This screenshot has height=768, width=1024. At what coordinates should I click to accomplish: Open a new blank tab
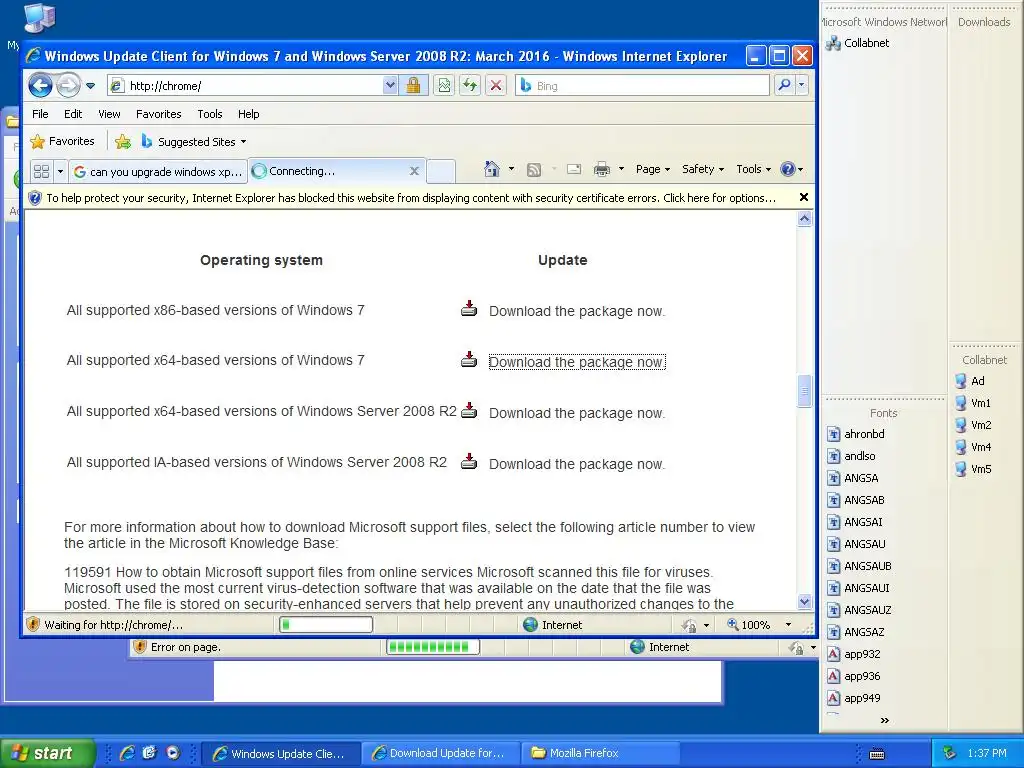click(441, 171)
